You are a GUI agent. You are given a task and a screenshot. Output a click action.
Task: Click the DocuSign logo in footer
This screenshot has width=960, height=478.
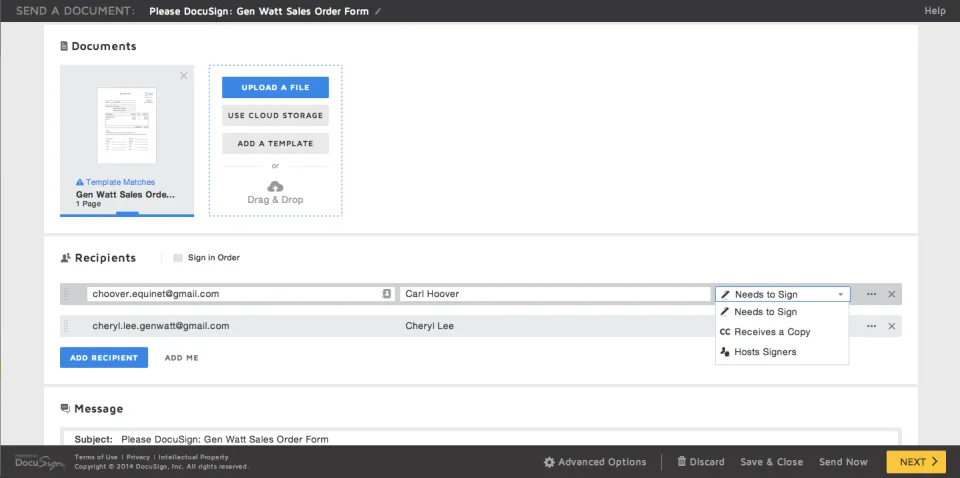point(39,462)
